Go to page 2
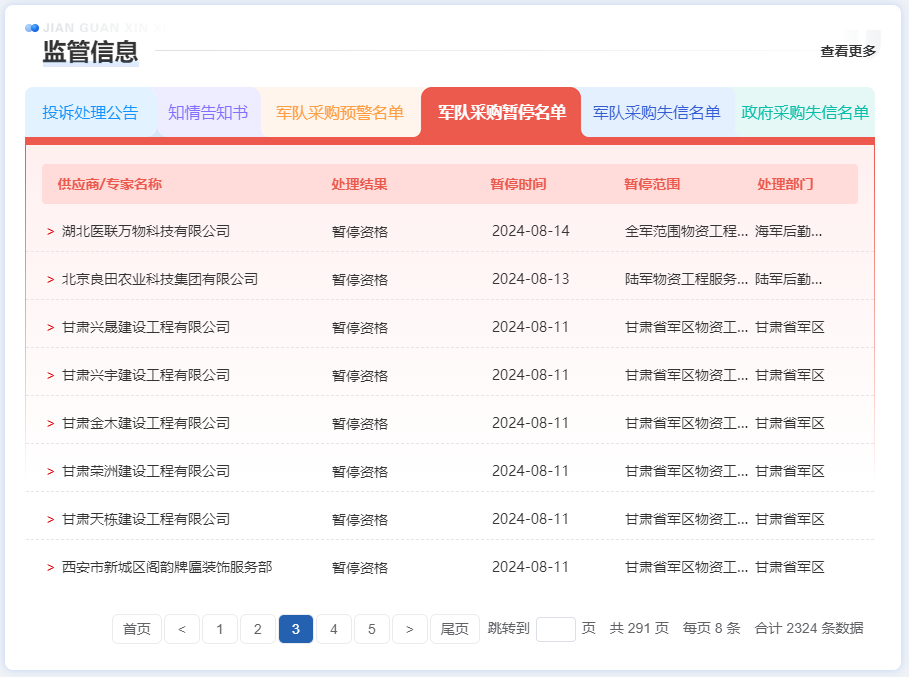 pos(258,629)
